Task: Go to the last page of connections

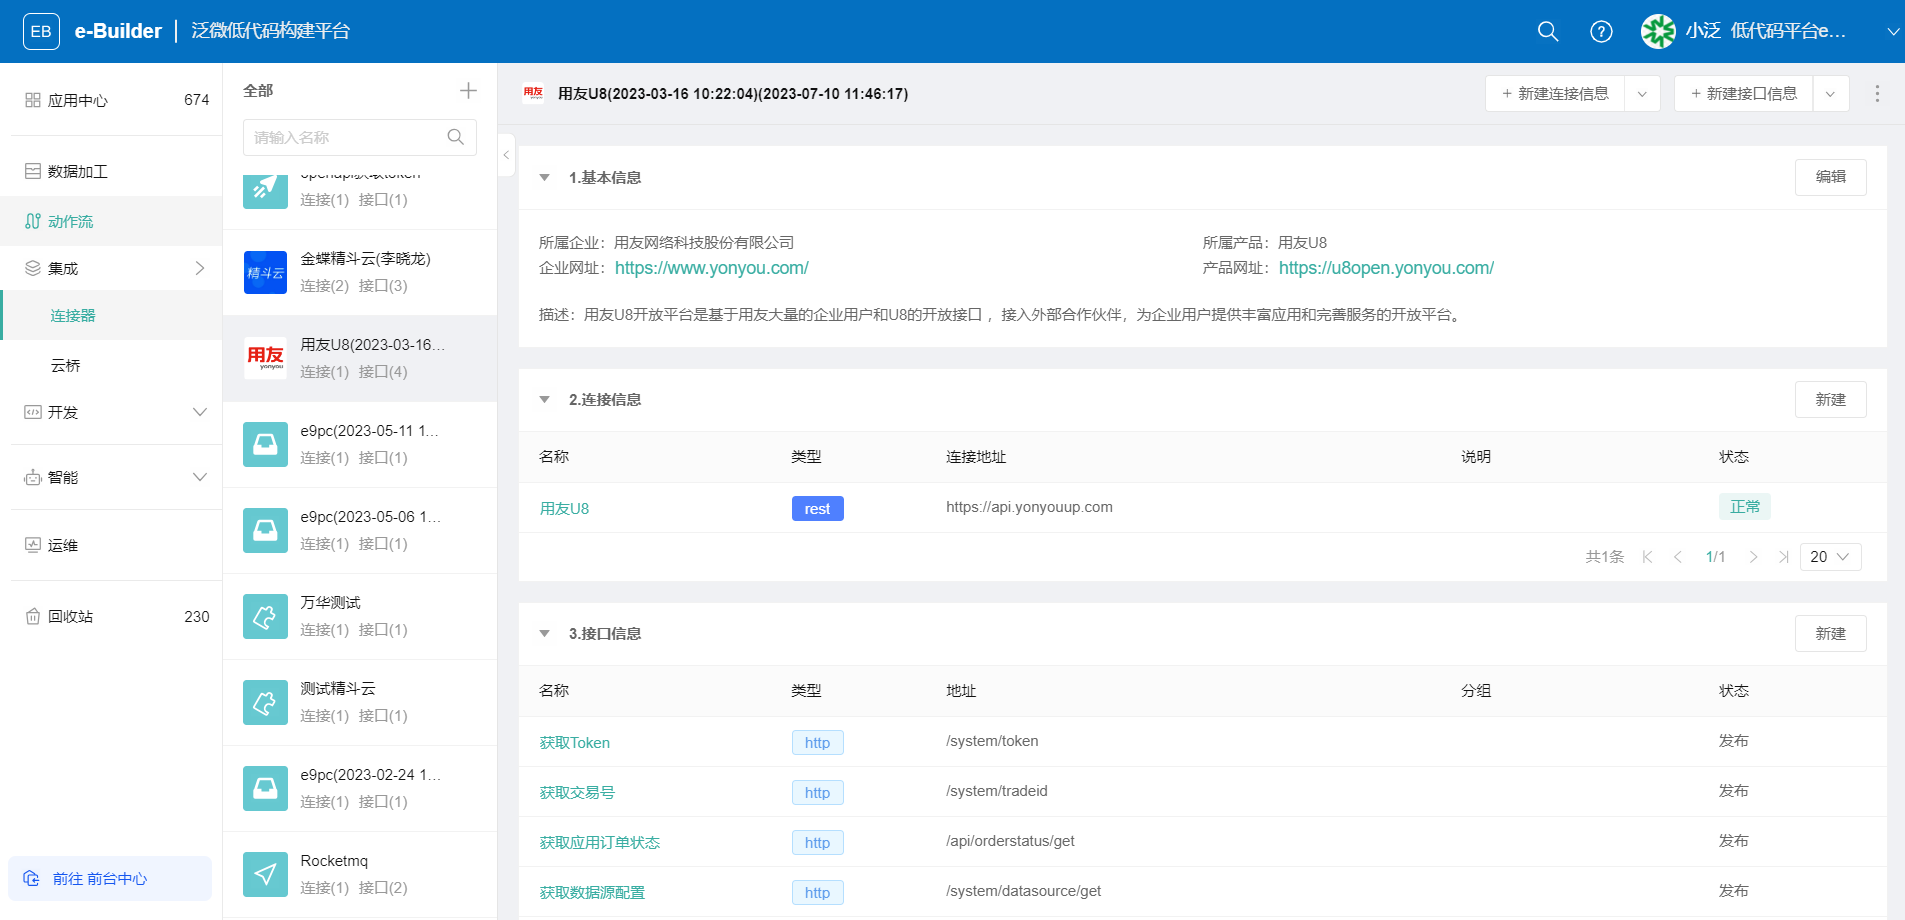Action: 1784,557
